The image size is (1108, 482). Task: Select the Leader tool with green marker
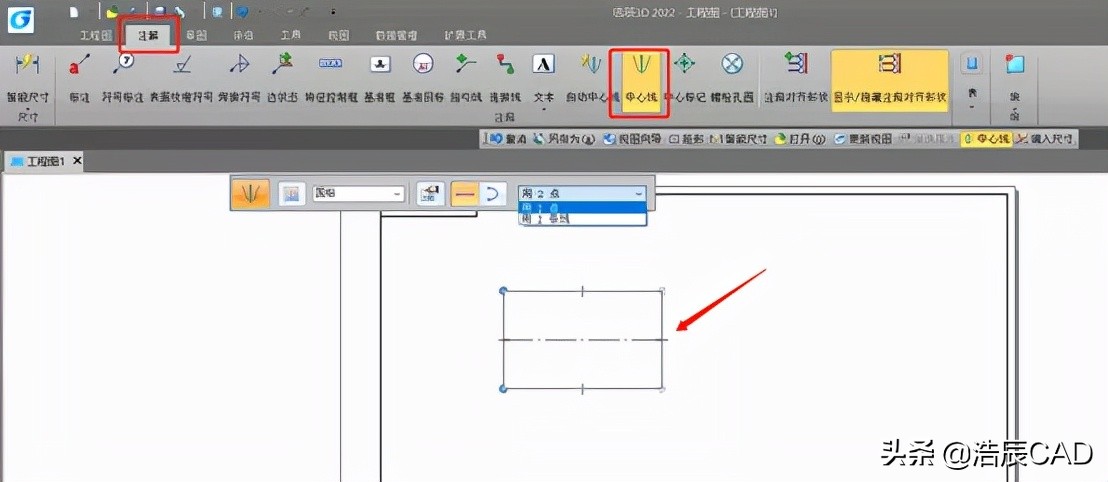point(466,79)
